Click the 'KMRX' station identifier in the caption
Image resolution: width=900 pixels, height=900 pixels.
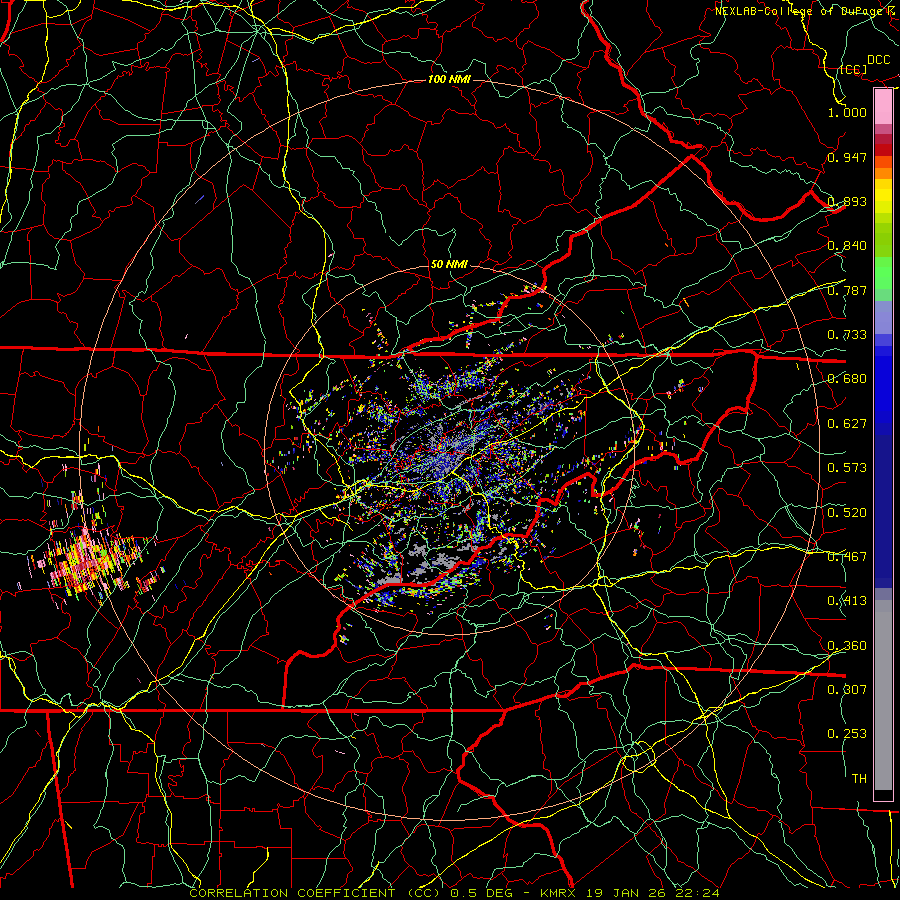558,893
